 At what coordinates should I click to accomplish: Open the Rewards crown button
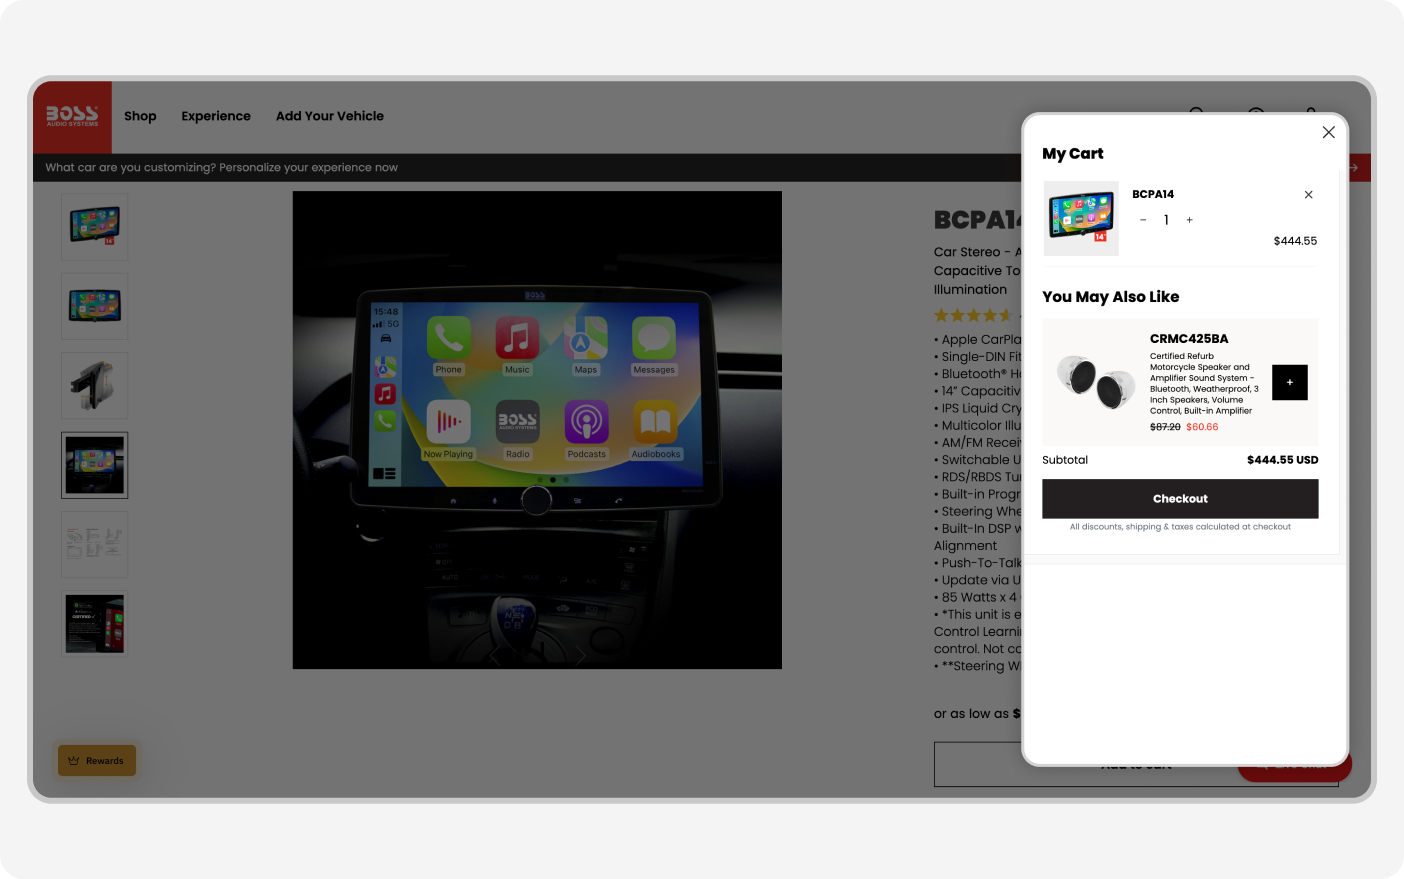(96, 761)
